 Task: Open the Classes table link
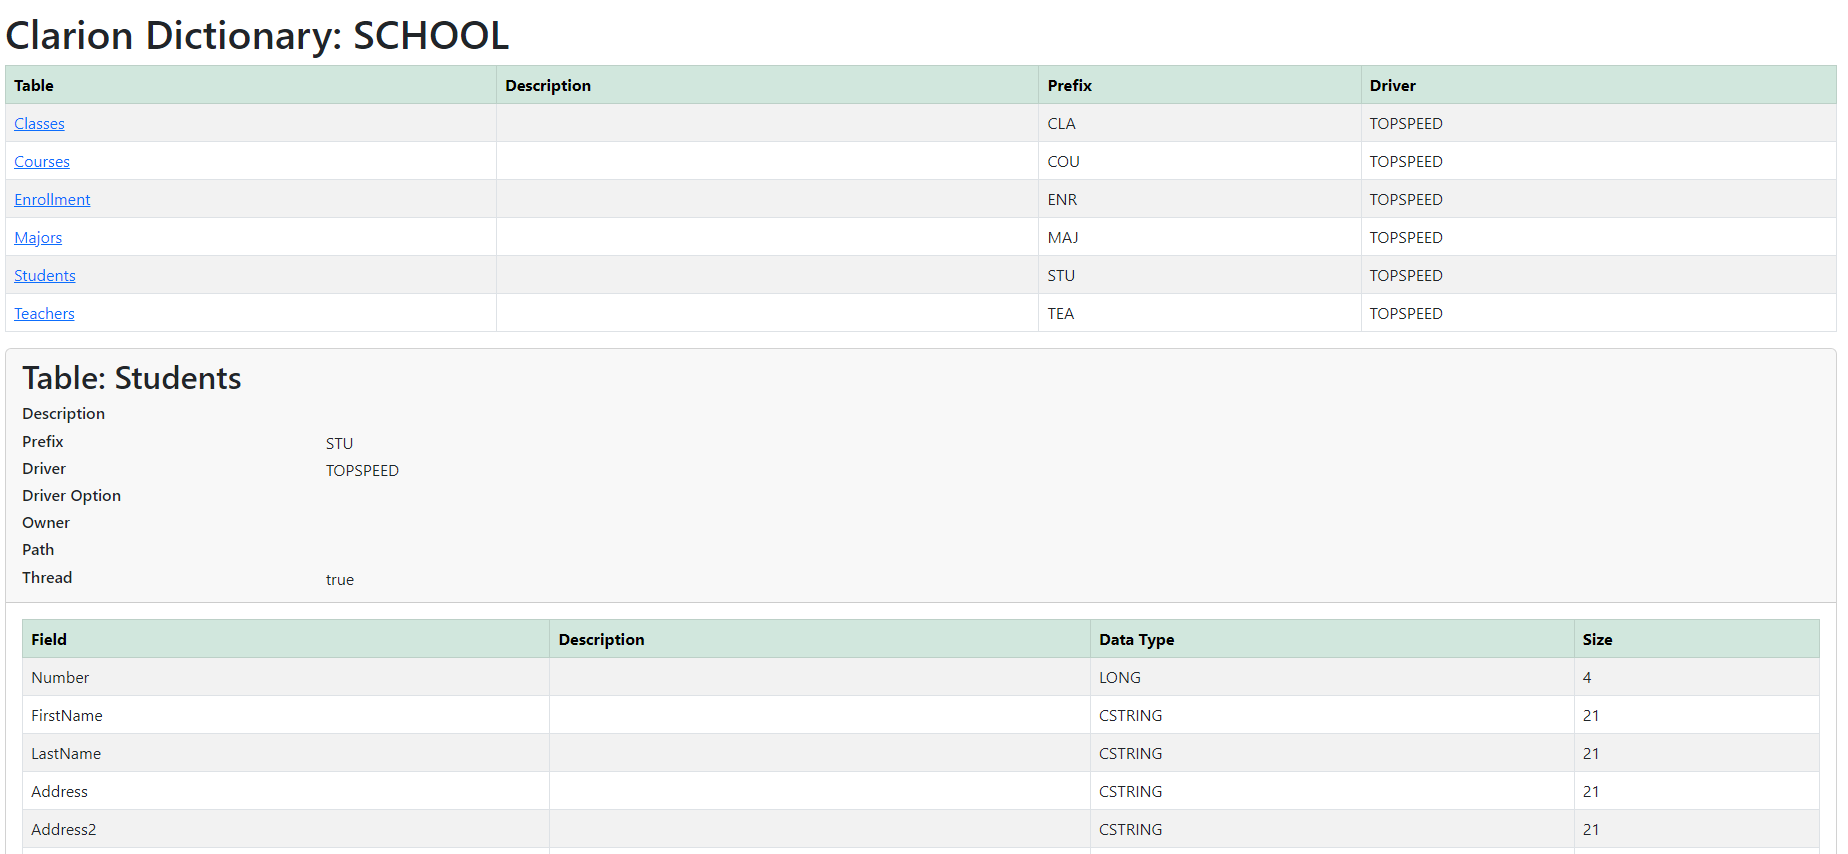point(39,124)
